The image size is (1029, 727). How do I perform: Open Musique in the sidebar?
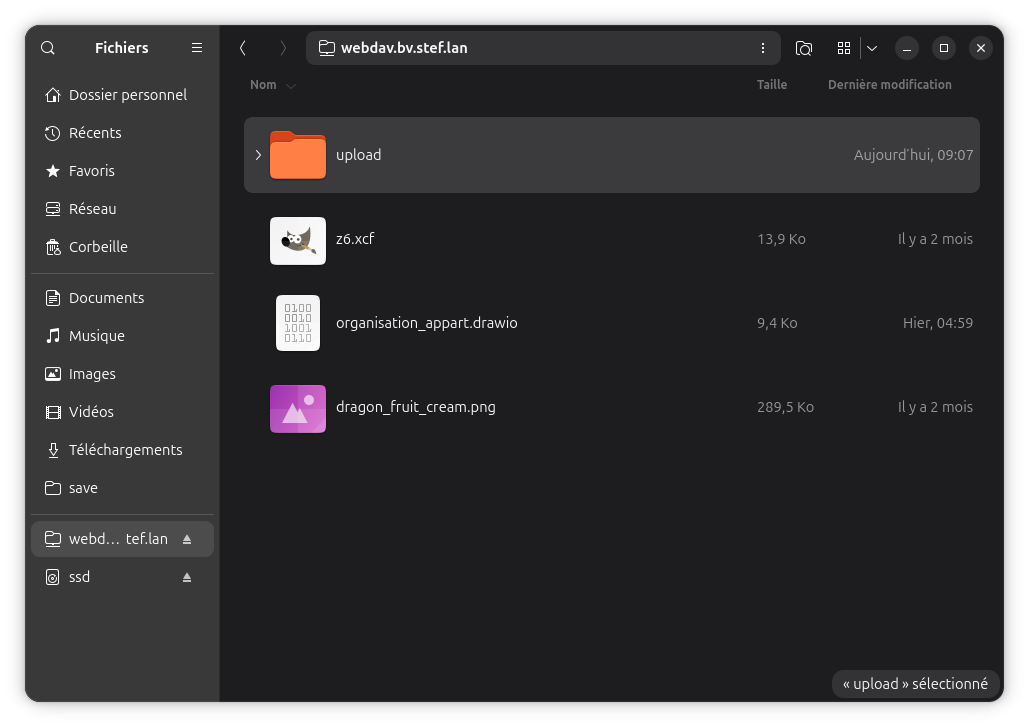point(123,336)
